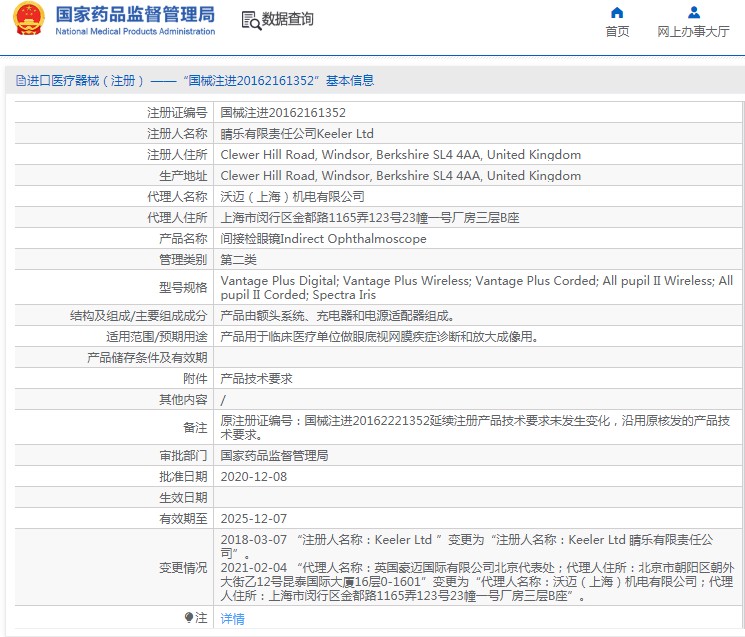Click the 注册人住所 row label
This screenshot has width=745, height=637.
tap(177, 154)
